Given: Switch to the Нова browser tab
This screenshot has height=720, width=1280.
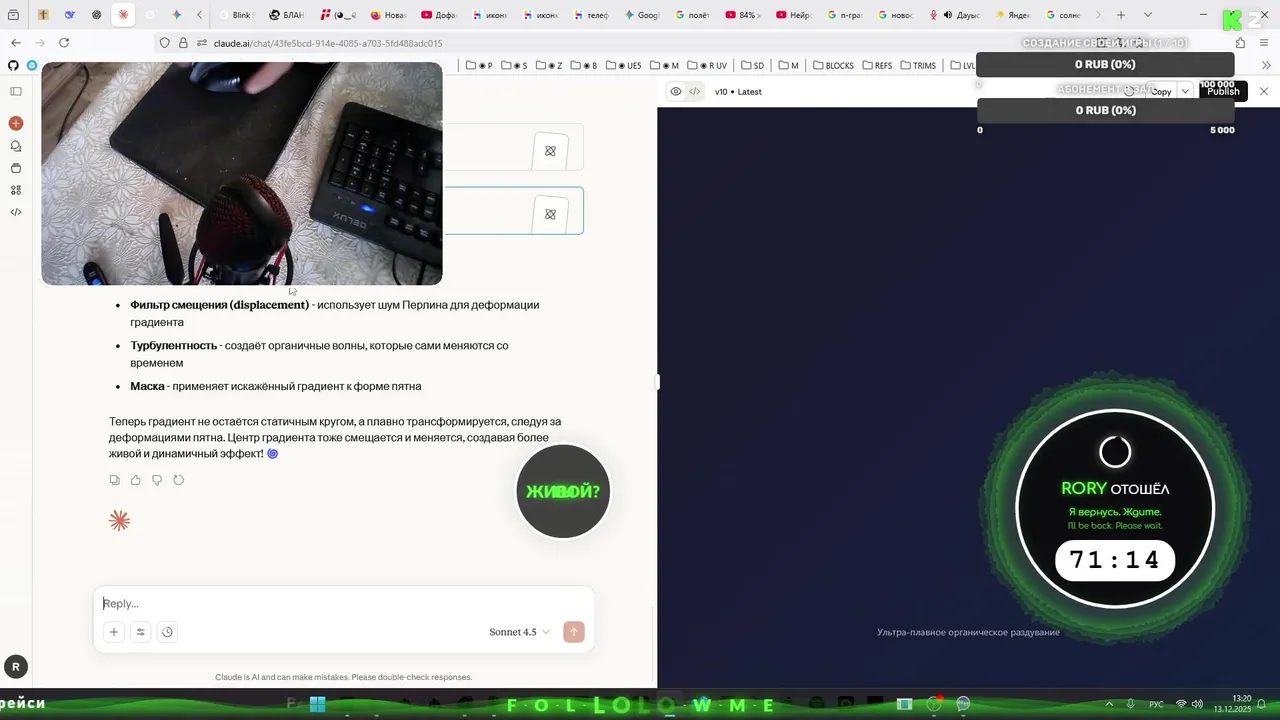Looking at the screenshot, I should (x=389, y=15).
